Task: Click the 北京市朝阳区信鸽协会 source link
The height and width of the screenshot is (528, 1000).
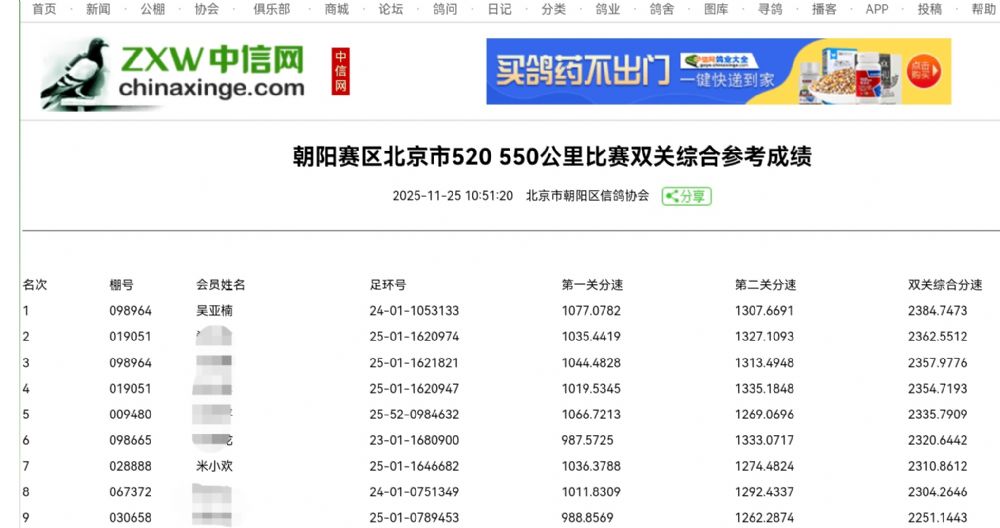Action: click(587, 196)
